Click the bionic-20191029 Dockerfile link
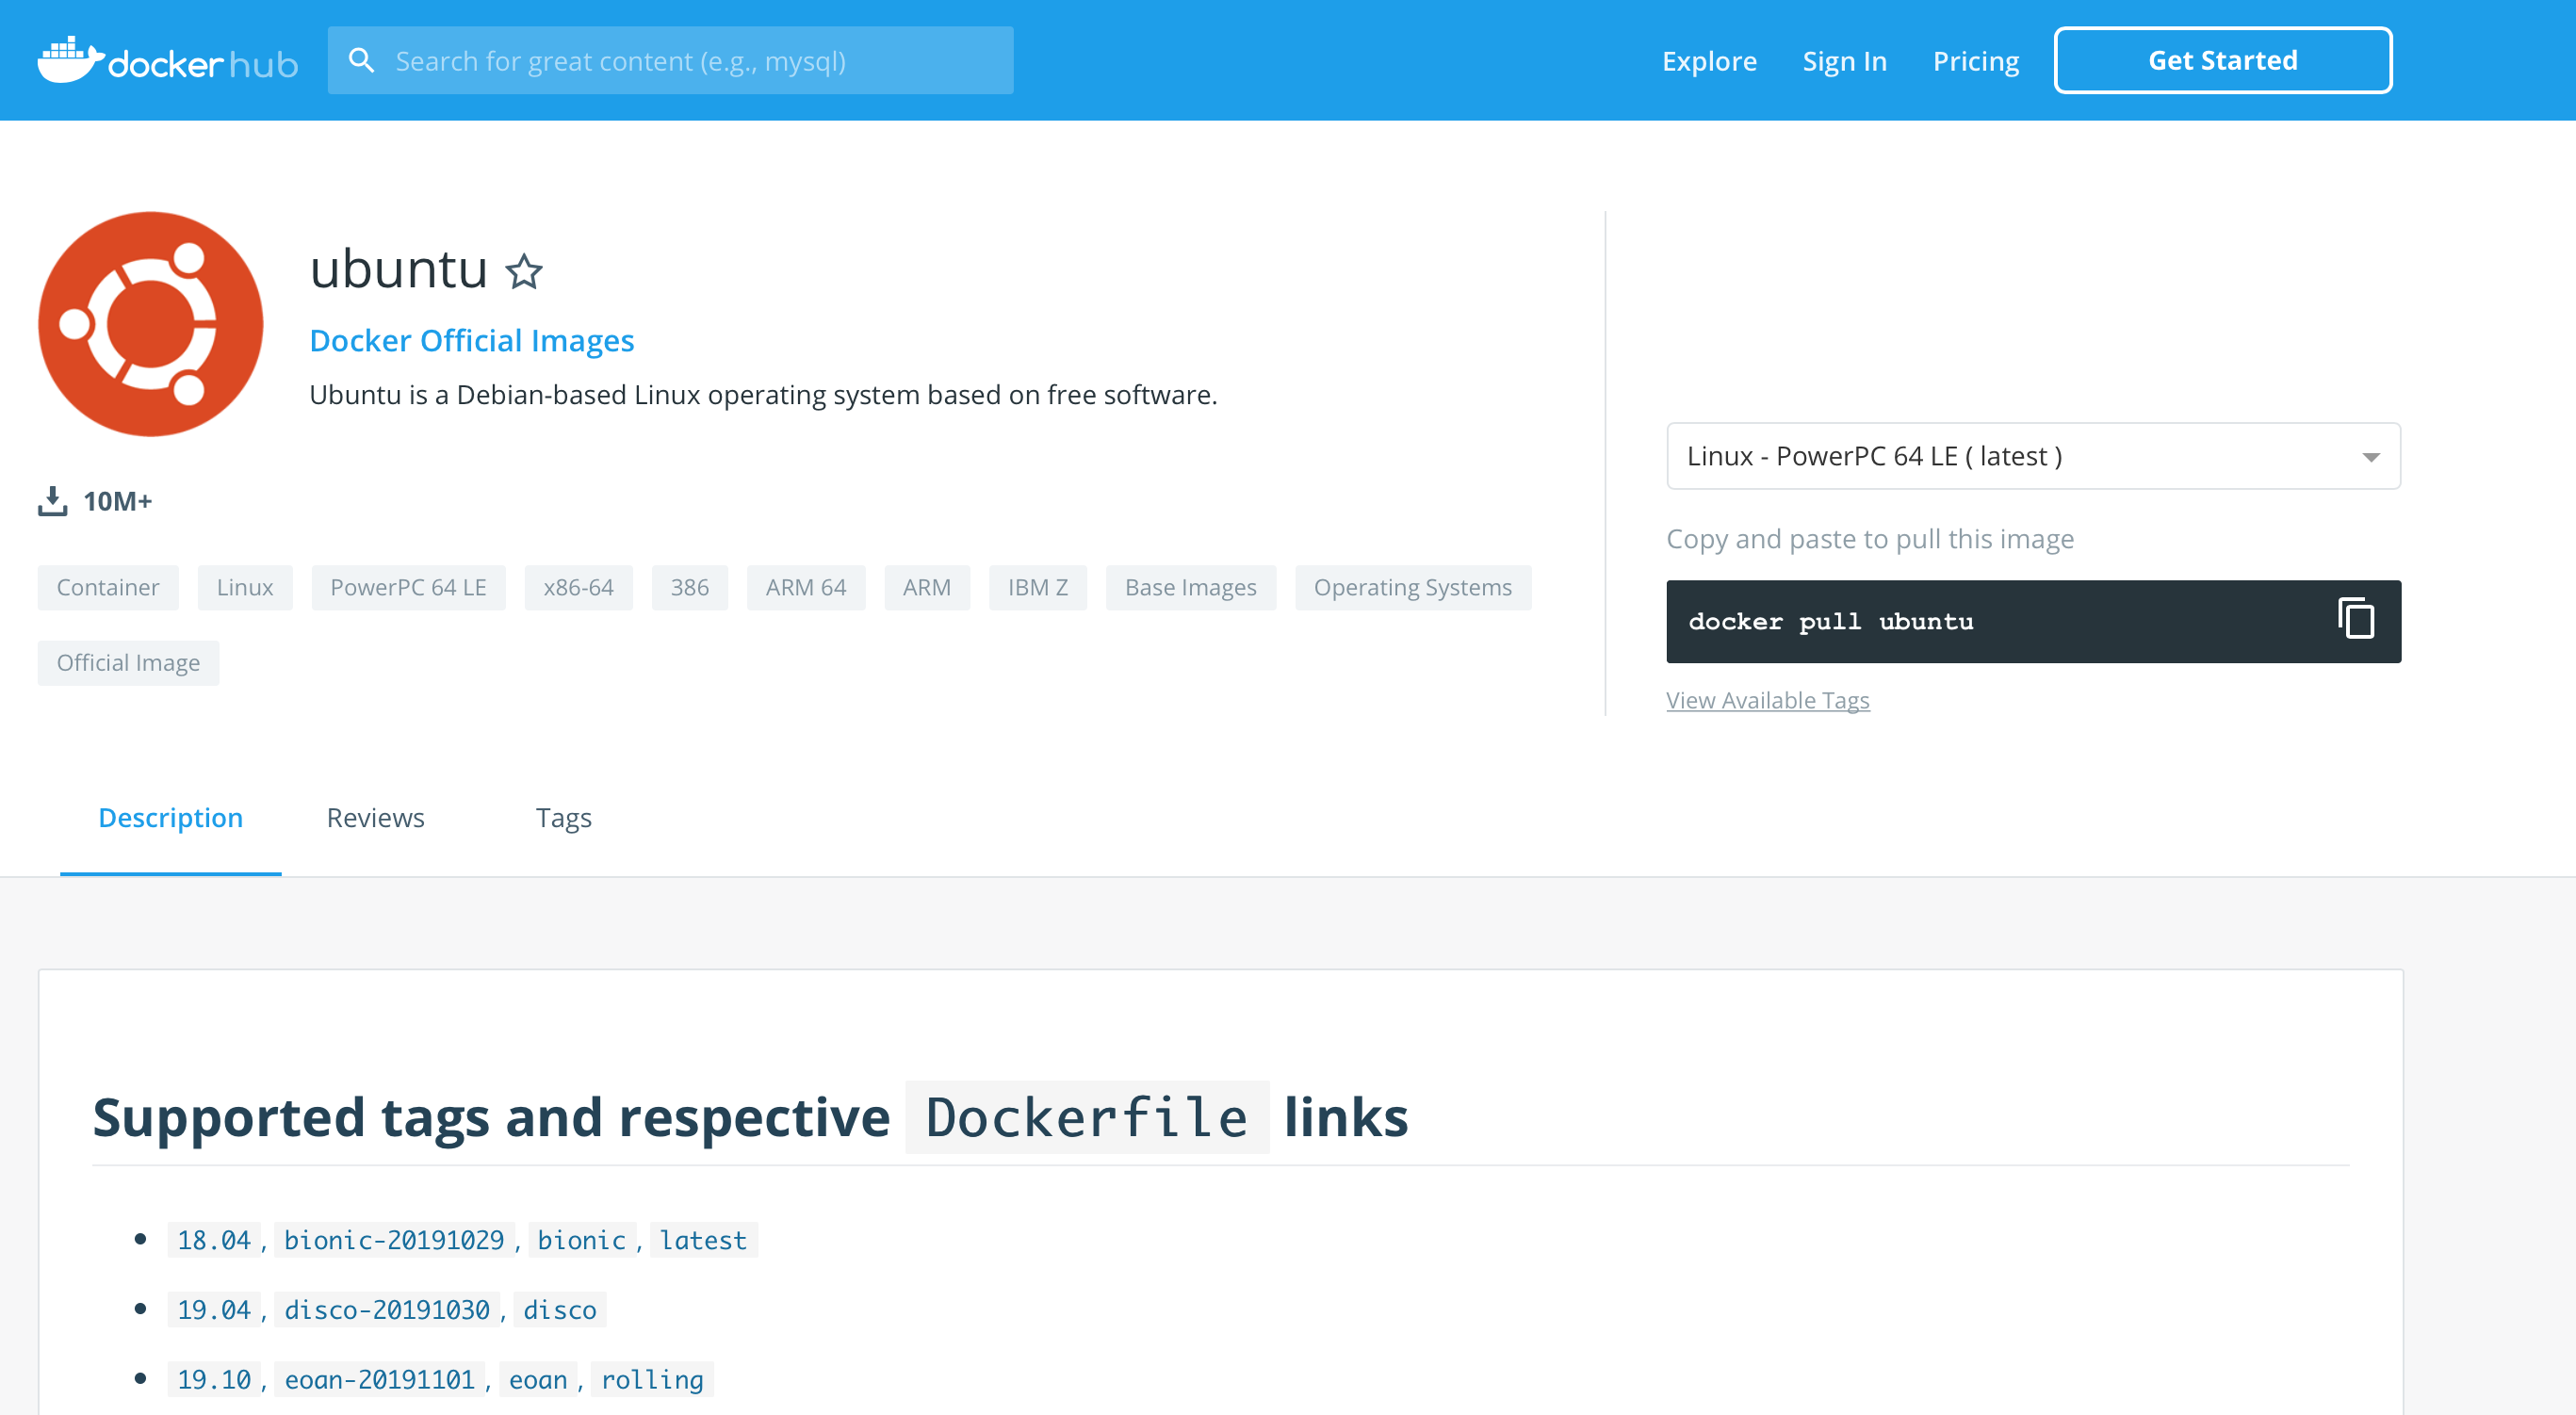Image resolution: width=2576 pixels, height=1415 pixels. point(394,1239)
